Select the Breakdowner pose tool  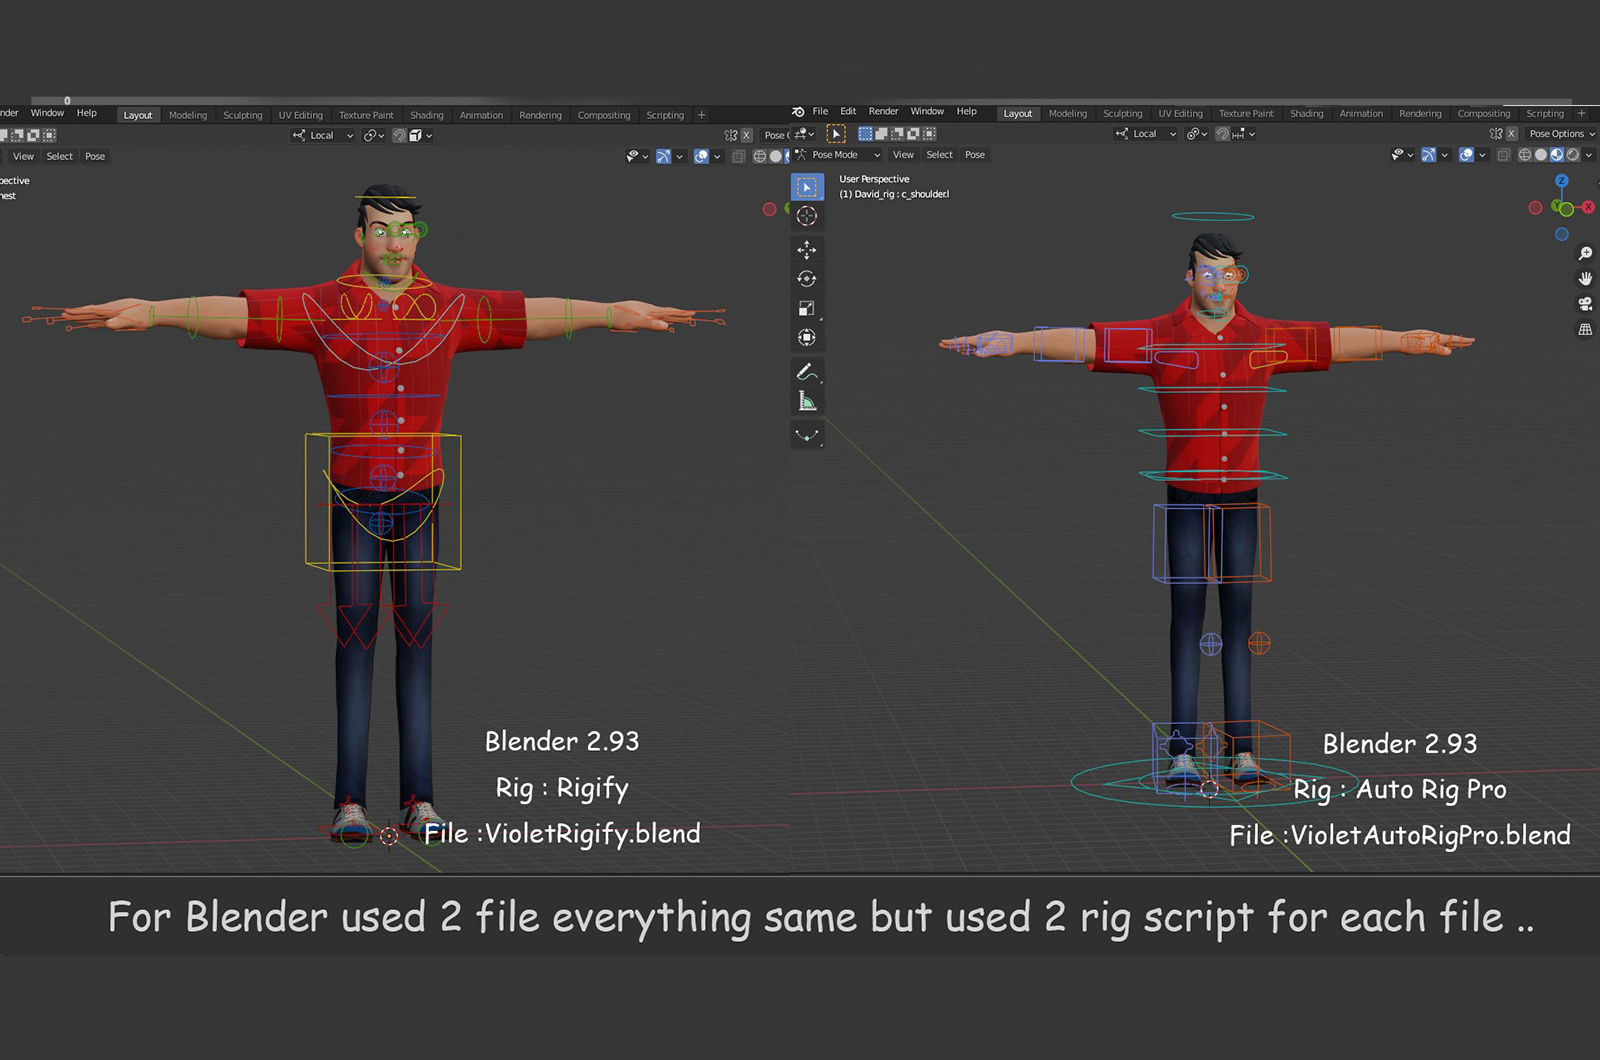pyautogui.click(x=807, y=435)
